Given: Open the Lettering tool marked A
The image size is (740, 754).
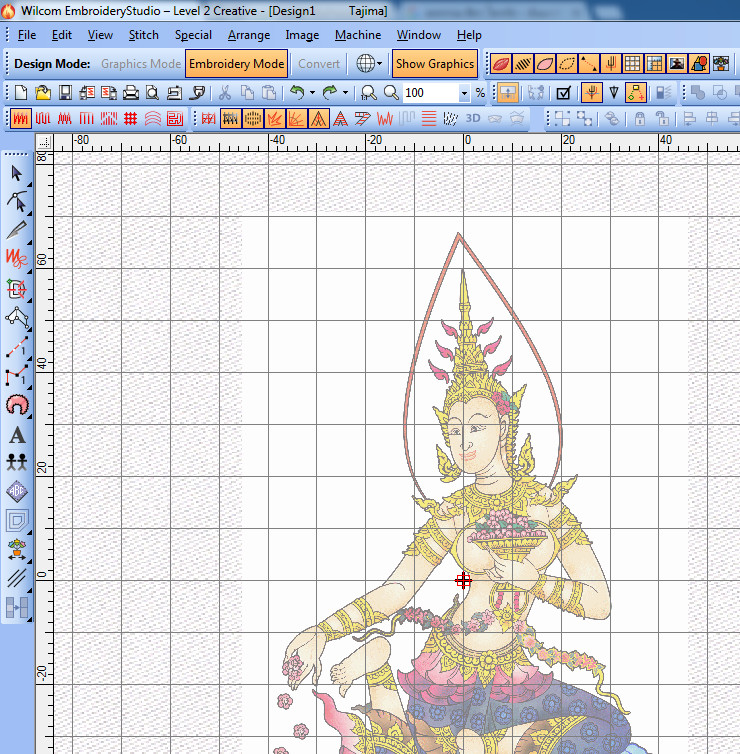Looking at the screenshot, I should [17, 435].
